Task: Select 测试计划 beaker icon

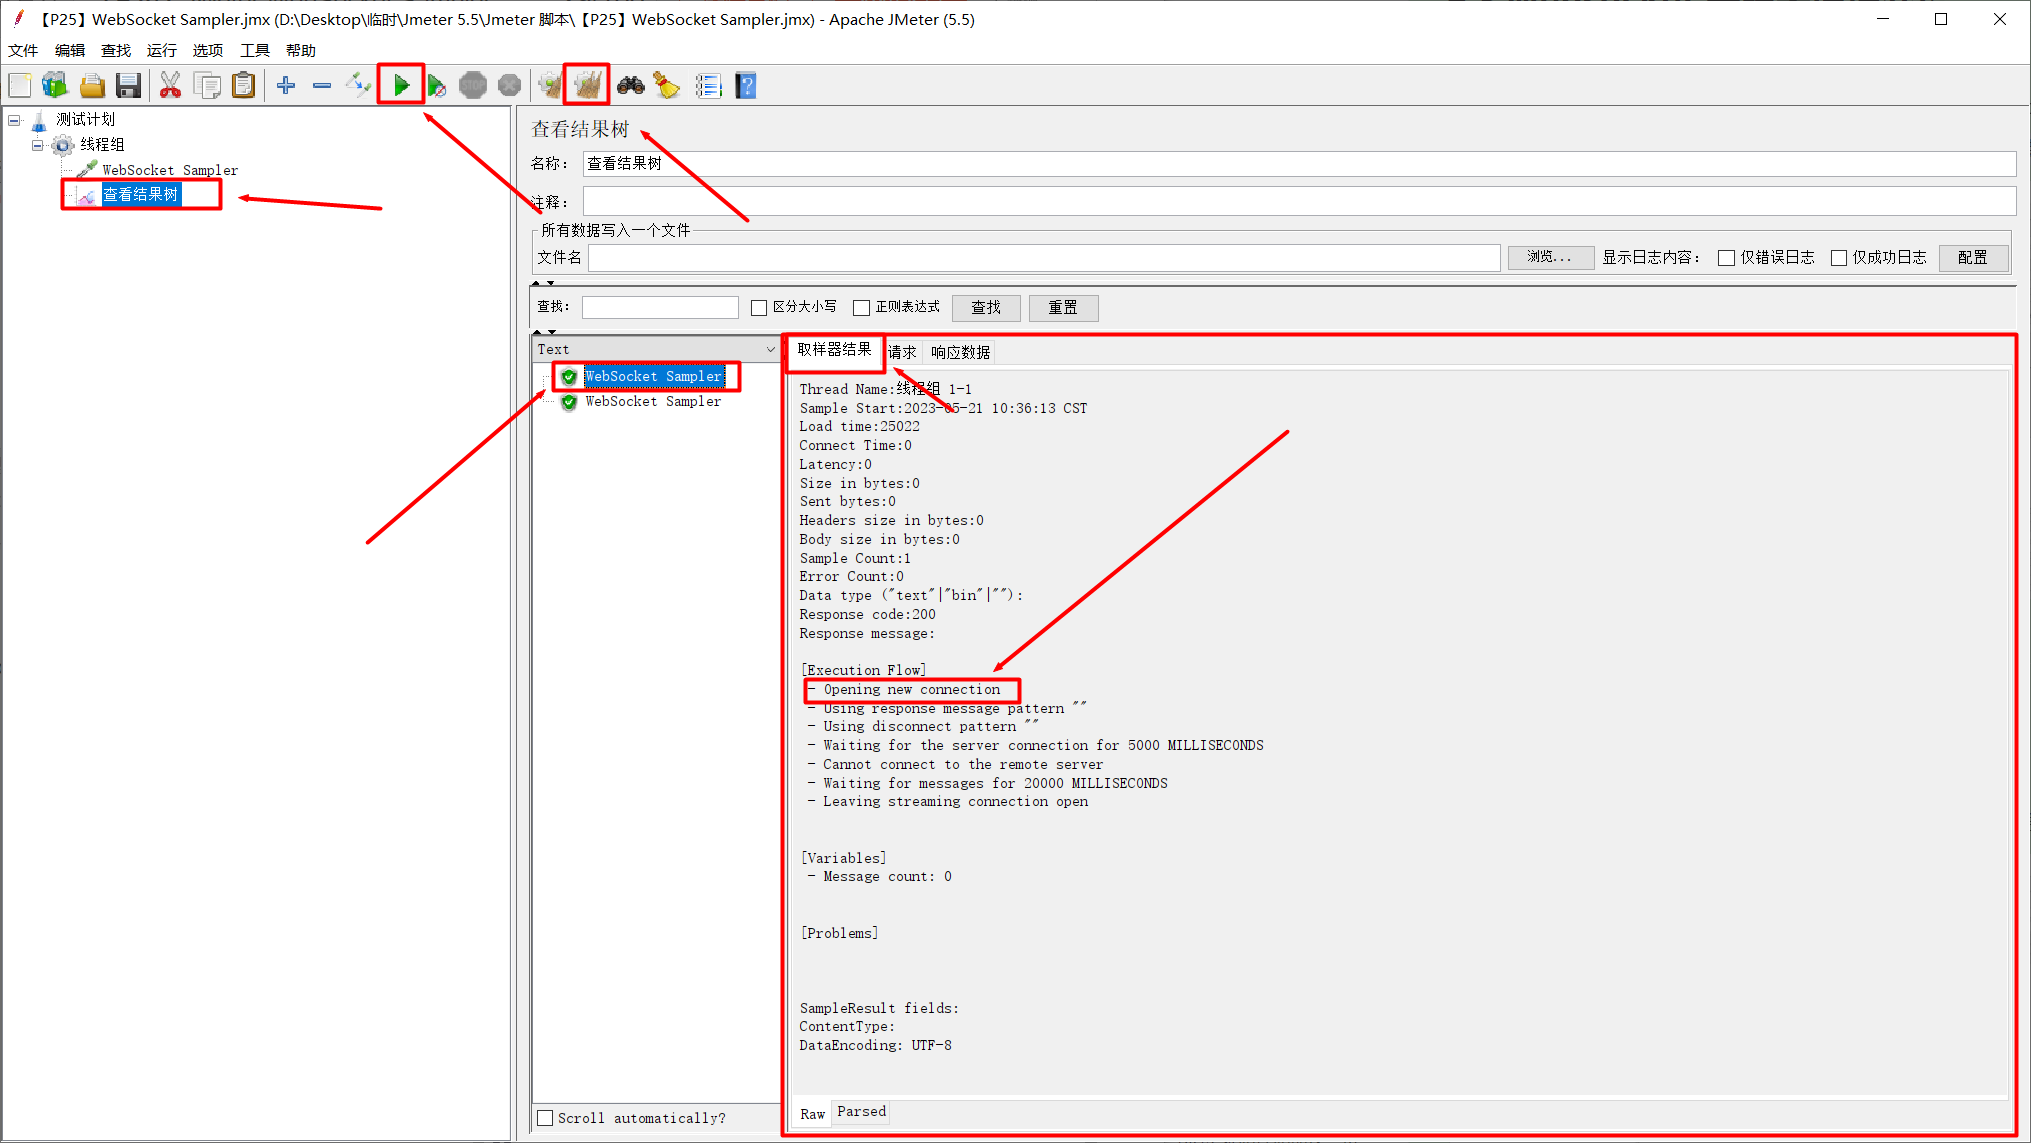Action: coord(39,121)
